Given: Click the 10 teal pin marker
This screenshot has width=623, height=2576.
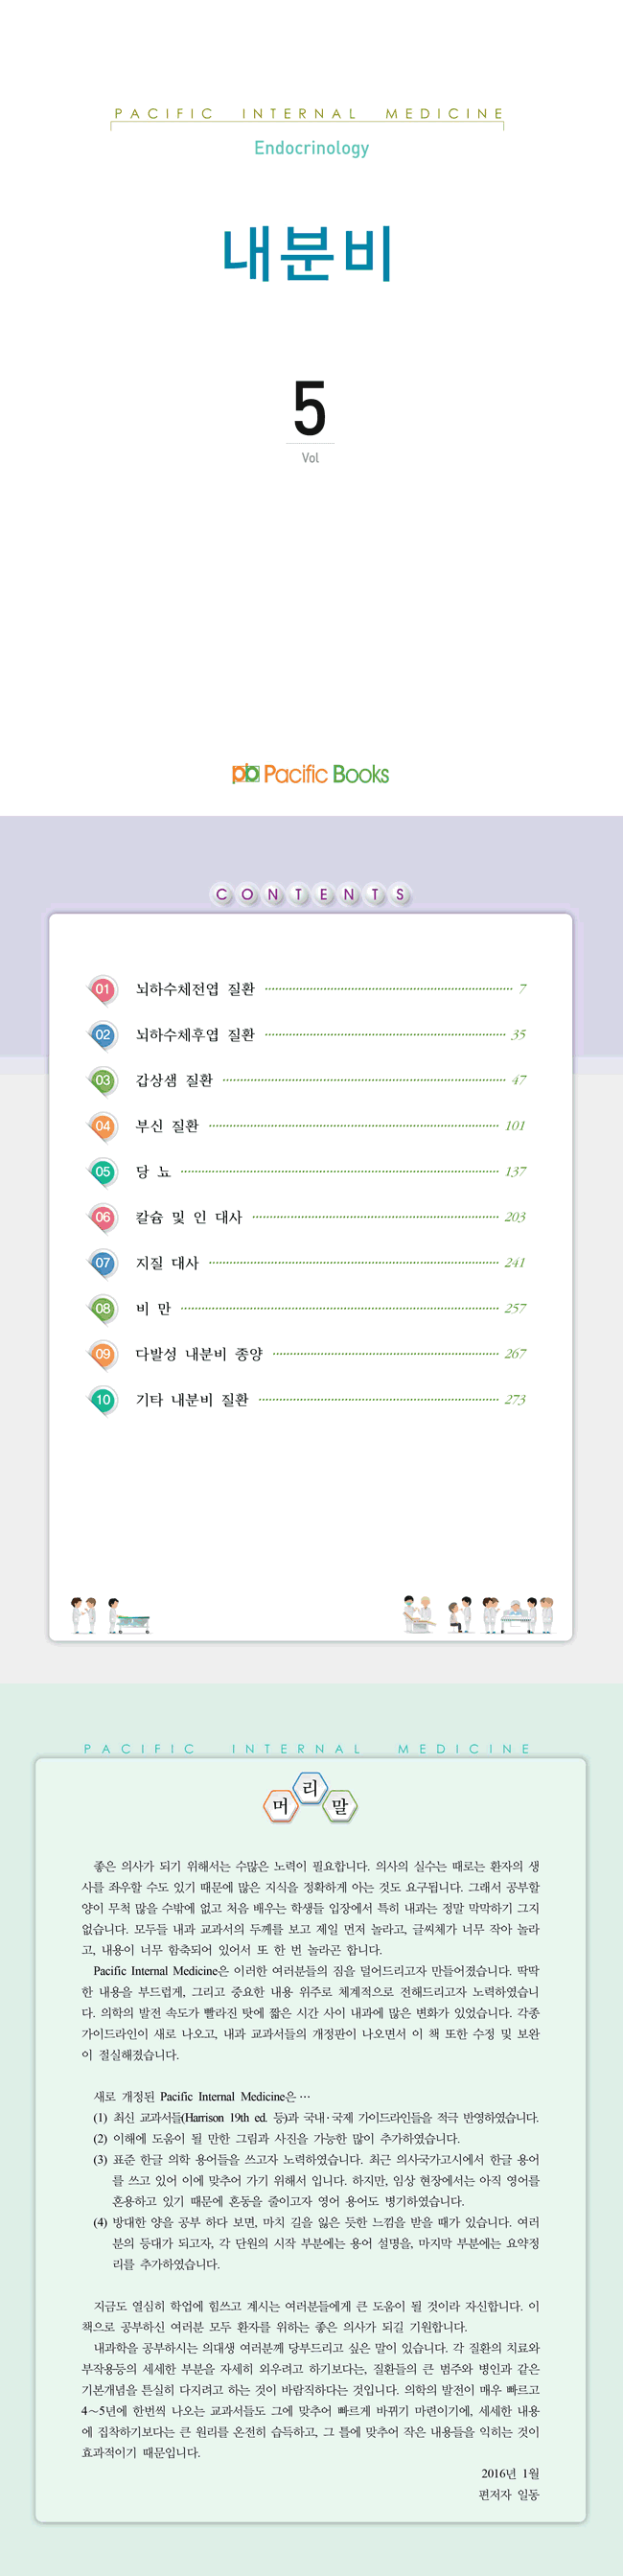Looking at the screenshot, I should [x=102, y=1400].
